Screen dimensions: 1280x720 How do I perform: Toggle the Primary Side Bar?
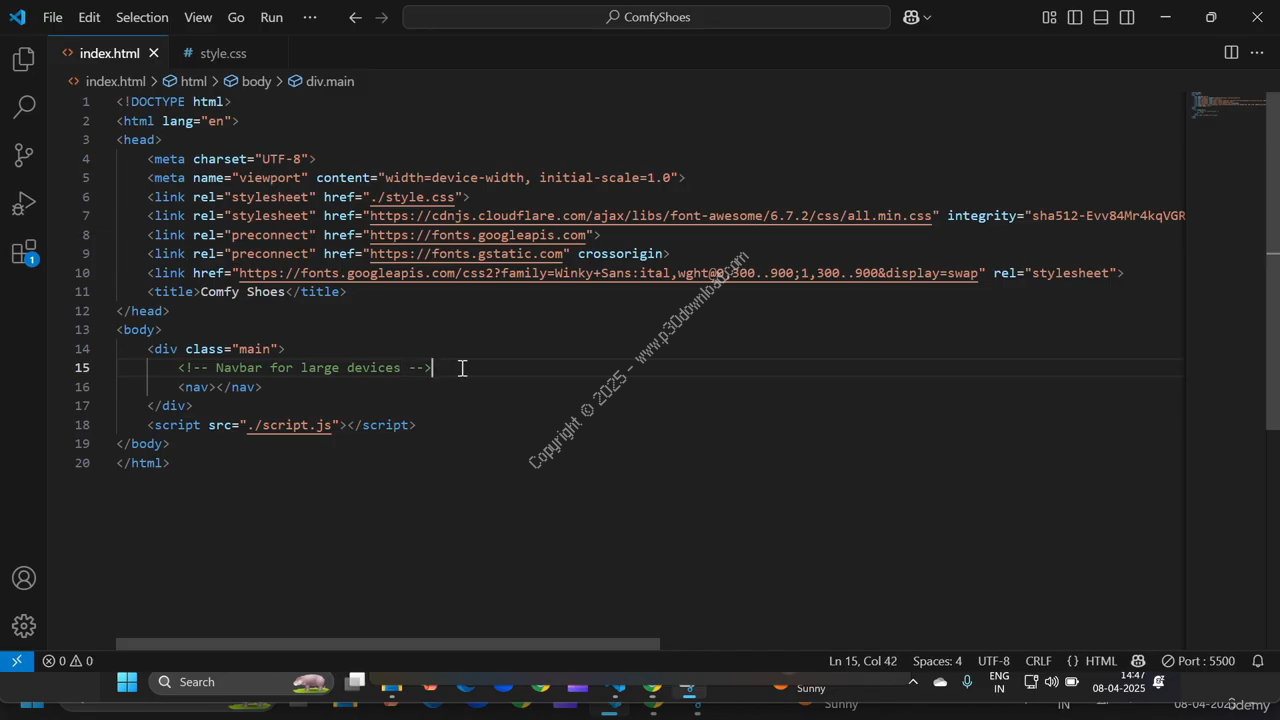tap(1075, 17)
